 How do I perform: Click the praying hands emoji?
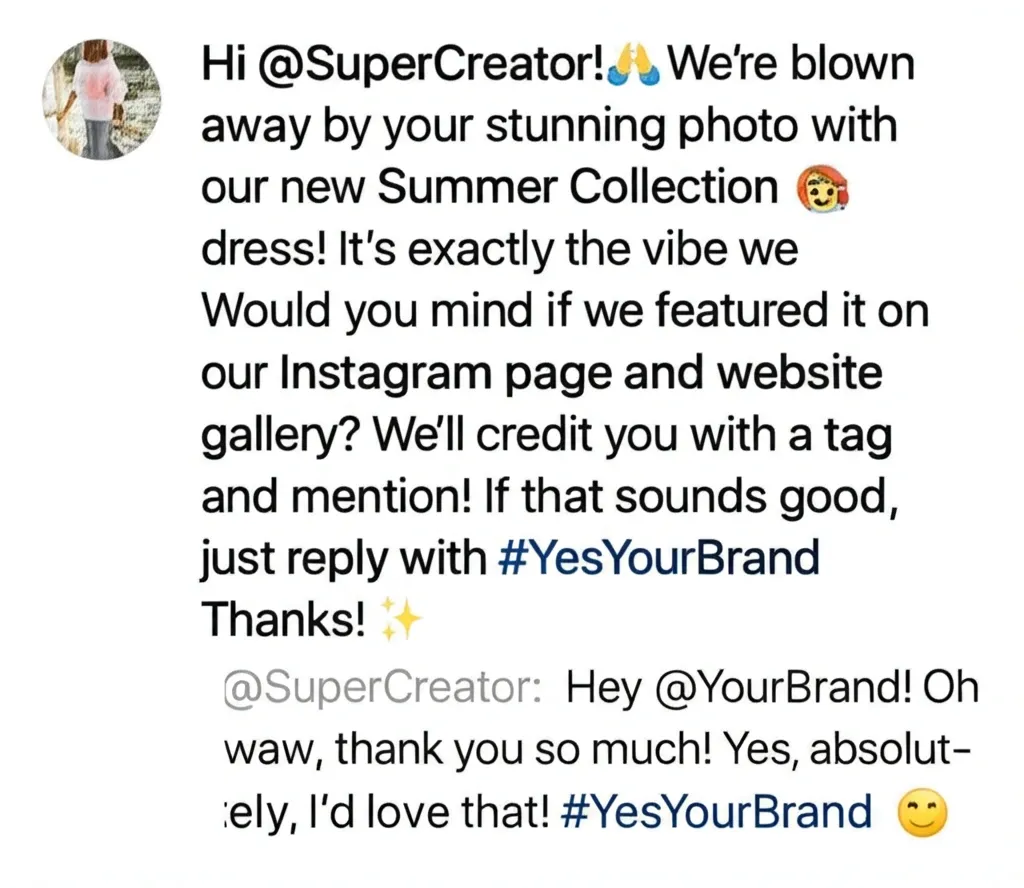(633, 65)
